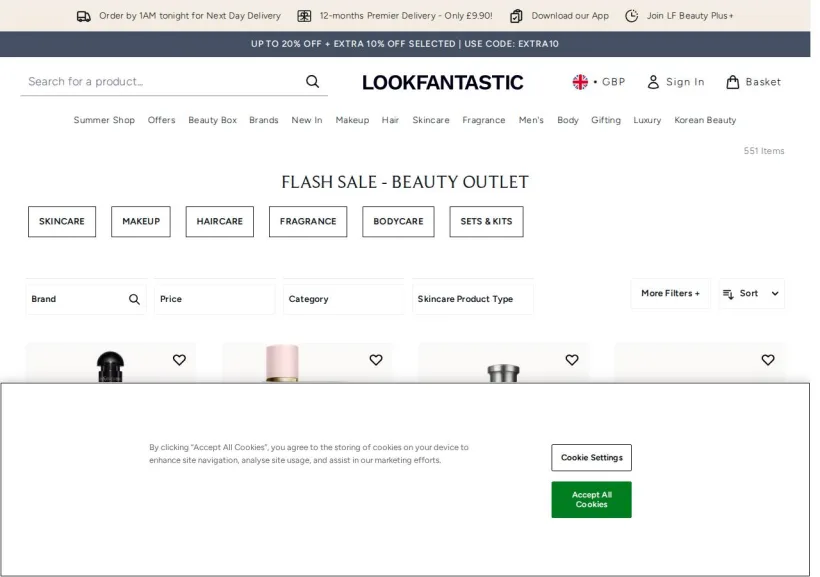Open the Korean Beauty menu item

pyautogui.click(x=705, y=120)
